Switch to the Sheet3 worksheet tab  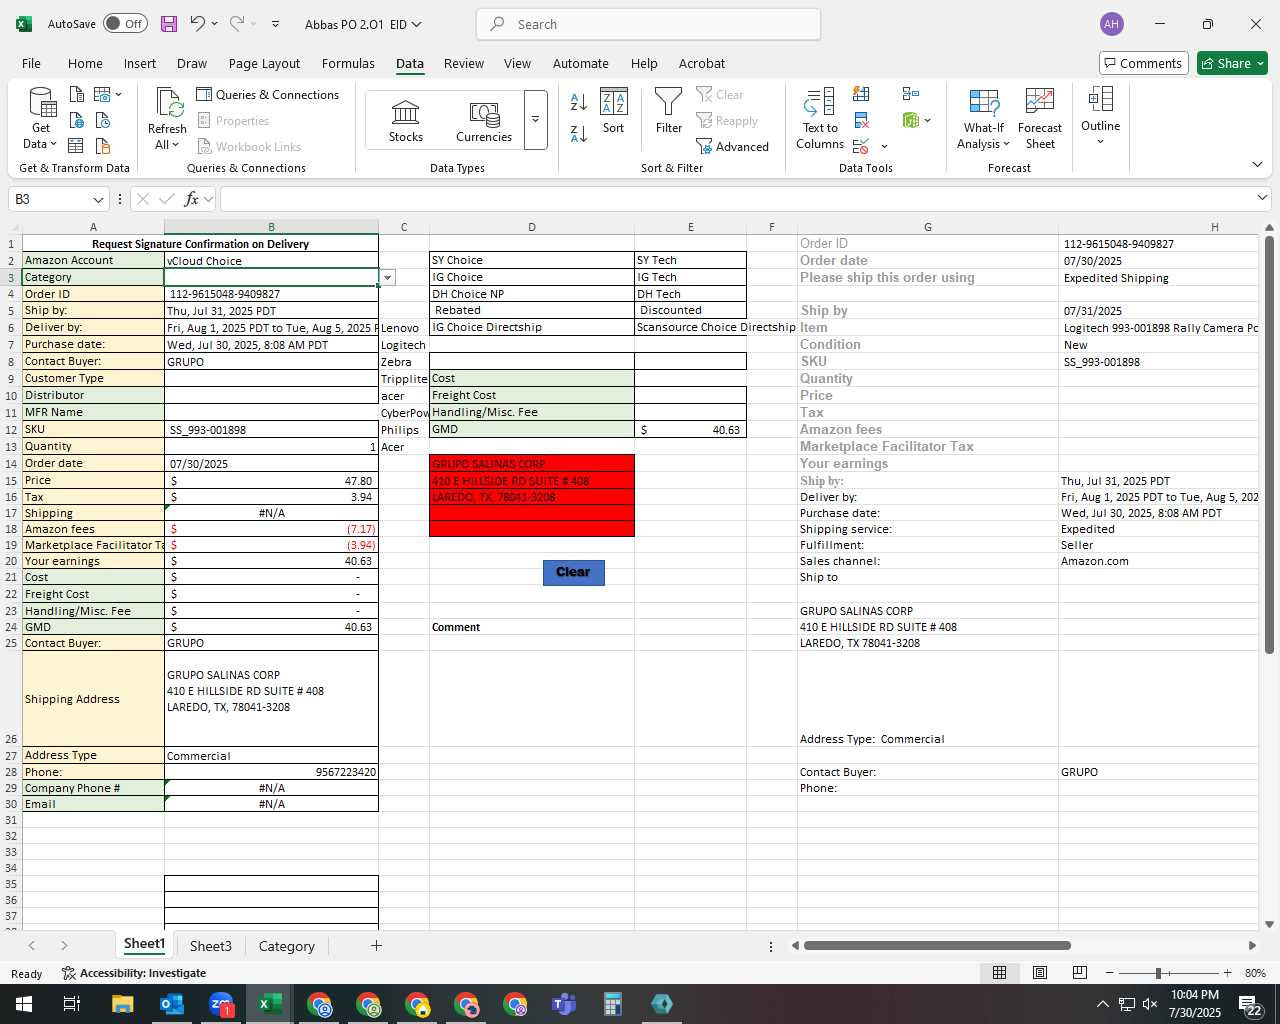[x=210, y=946]
